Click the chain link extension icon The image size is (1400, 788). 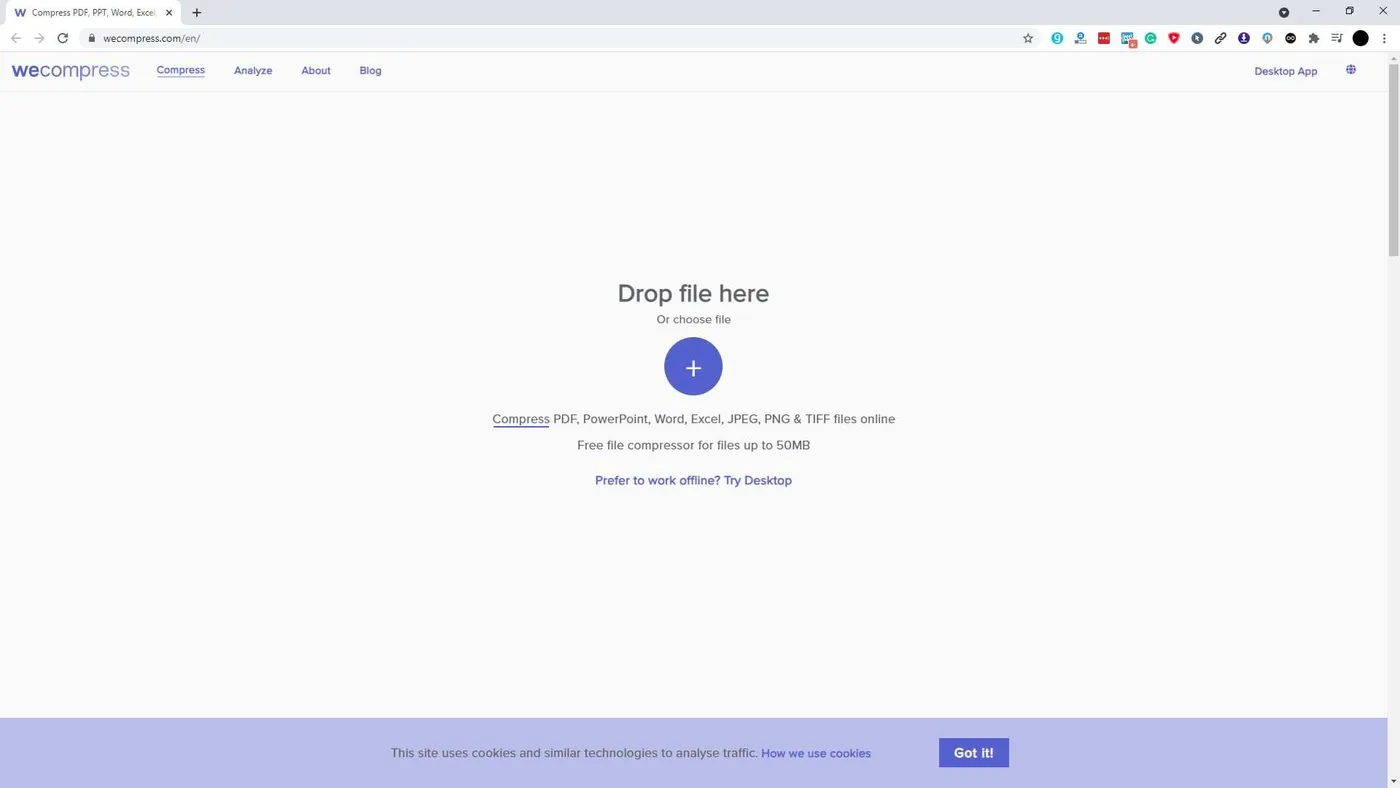pyautogui.click(x=1220, y=38)
